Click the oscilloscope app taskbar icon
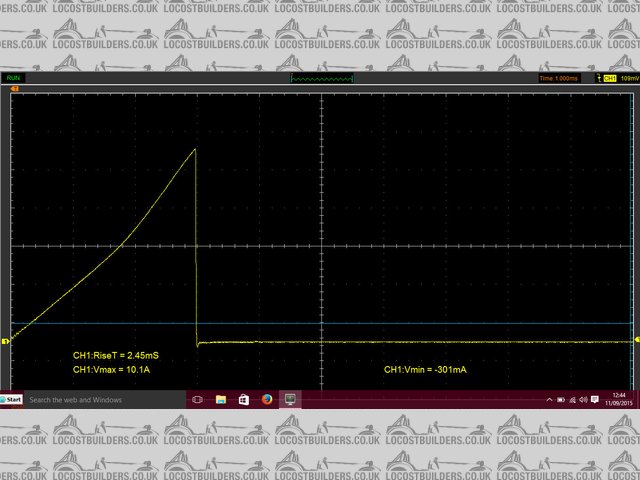The image size is (640, 480). (291, 399)
